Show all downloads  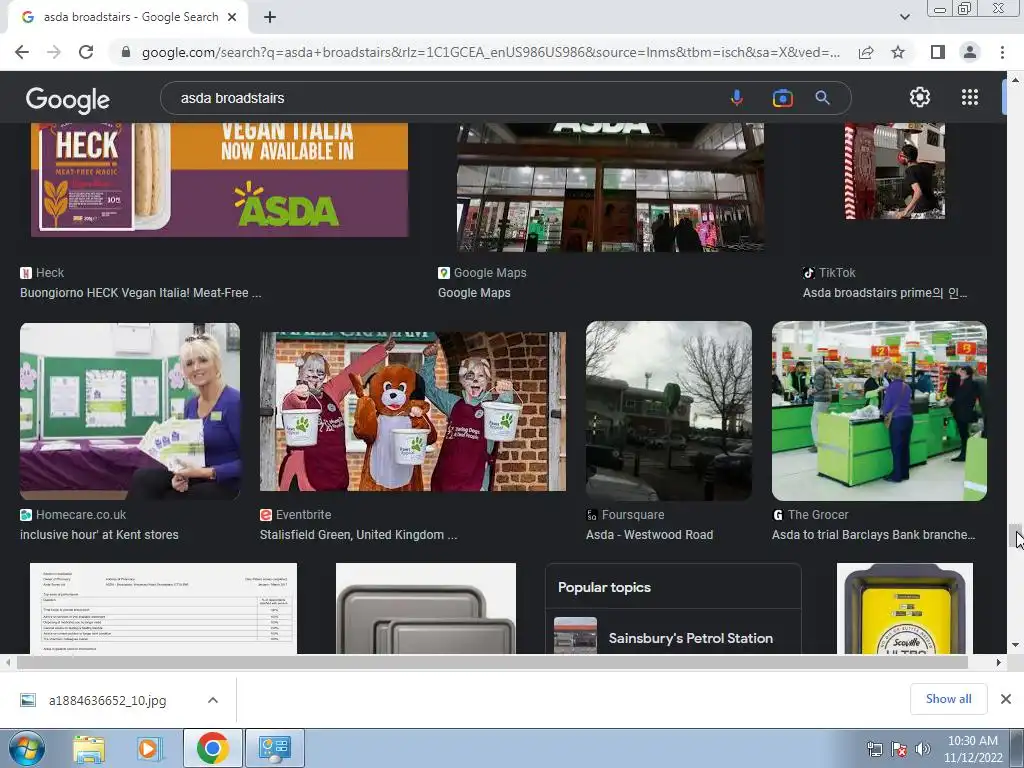(948, 699)
